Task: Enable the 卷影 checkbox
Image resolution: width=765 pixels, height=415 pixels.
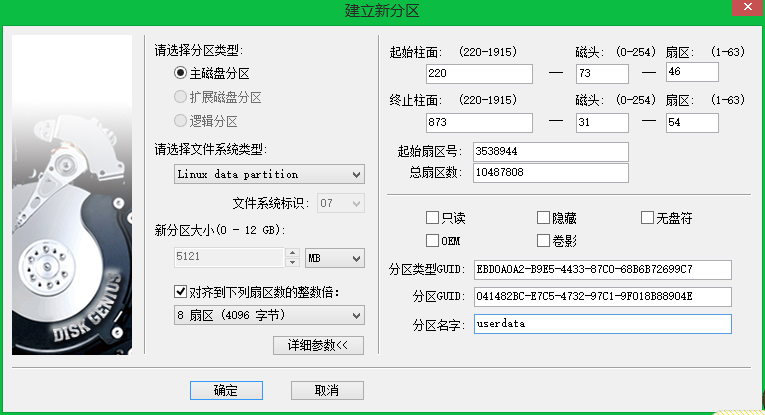Action: click(x=543, y=240)
